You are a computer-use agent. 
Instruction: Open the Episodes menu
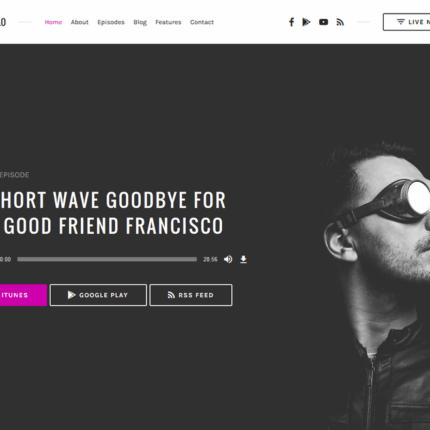click(x=111, y=22)
